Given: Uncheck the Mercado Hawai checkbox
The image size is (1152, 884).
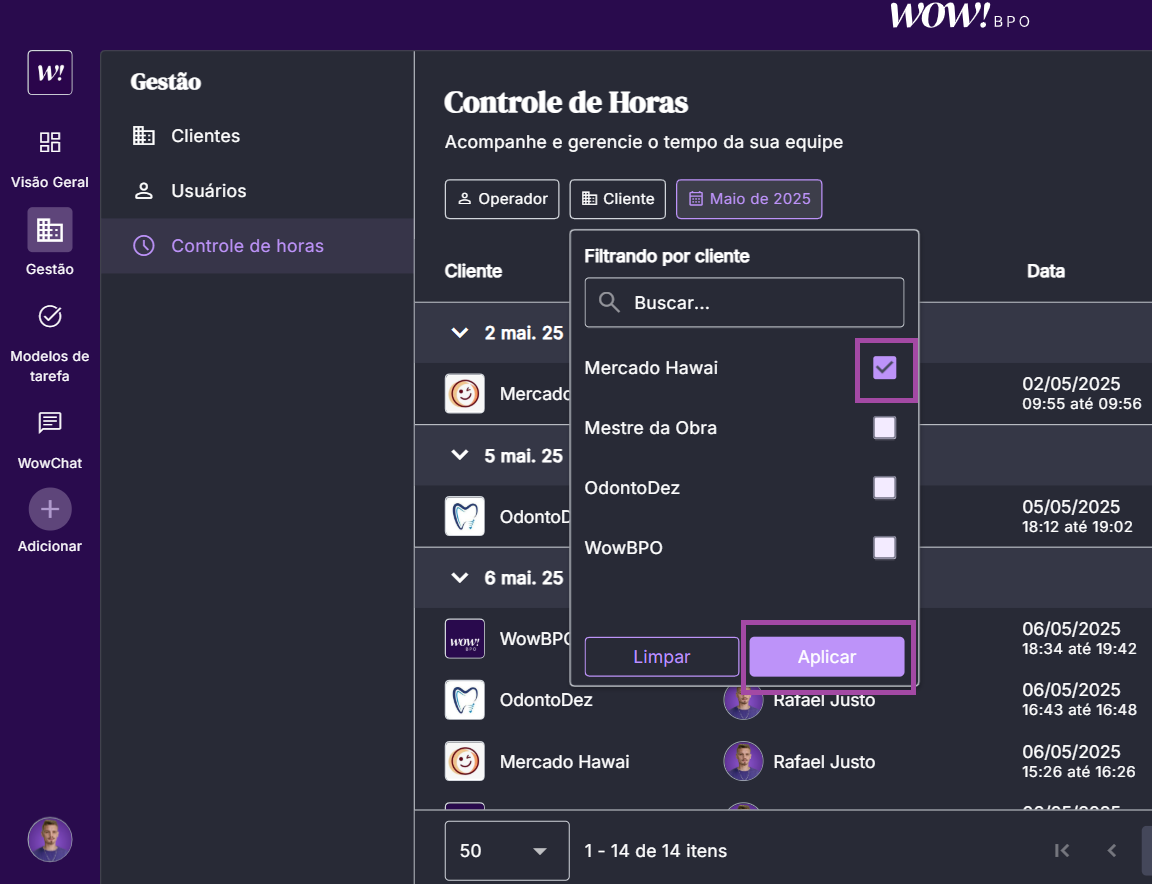Looking at the screenshot, I should (885, 368).
